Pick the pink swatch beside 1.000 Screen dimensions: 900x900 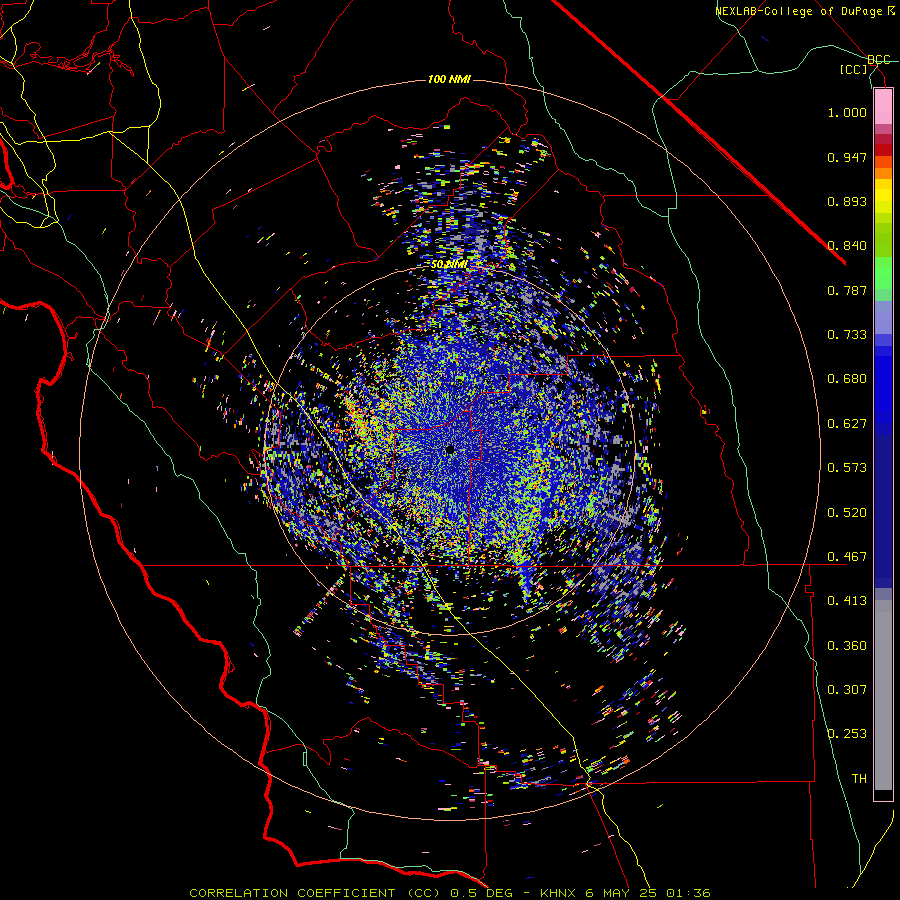pyautogui.click(x=883, y=107)
